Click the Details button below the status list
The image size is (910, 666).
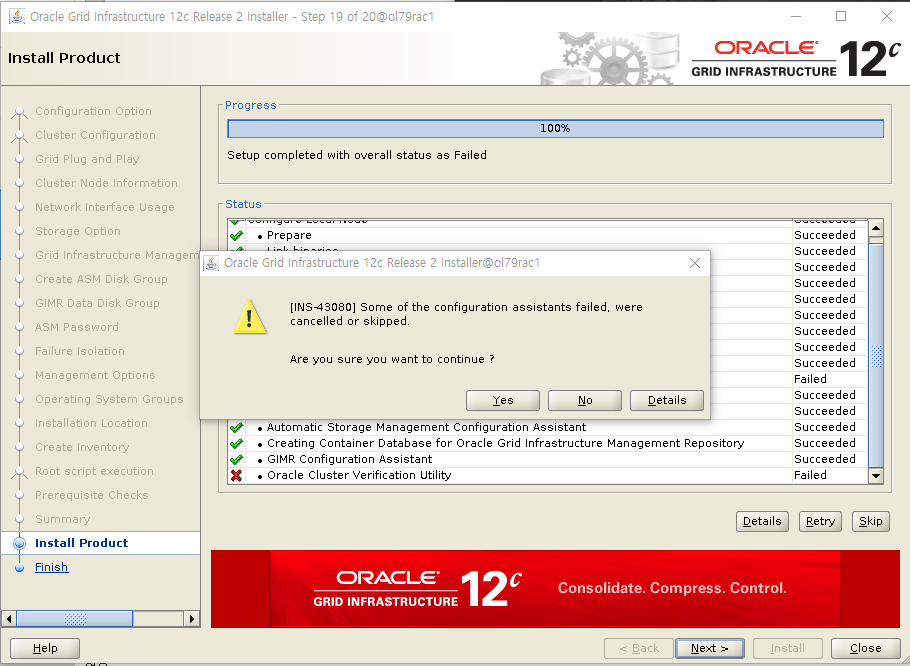(762, 521)
